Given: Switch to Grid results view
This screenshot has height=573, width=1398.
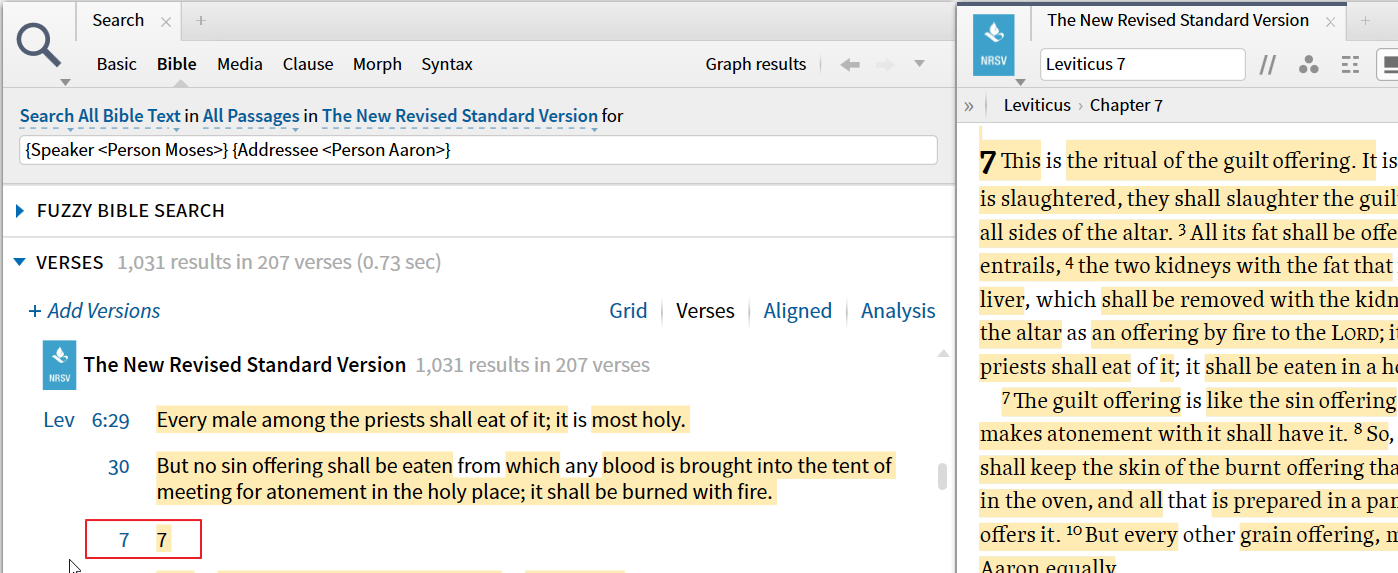Looking at the screenshot, I should (x=628, y=311).
